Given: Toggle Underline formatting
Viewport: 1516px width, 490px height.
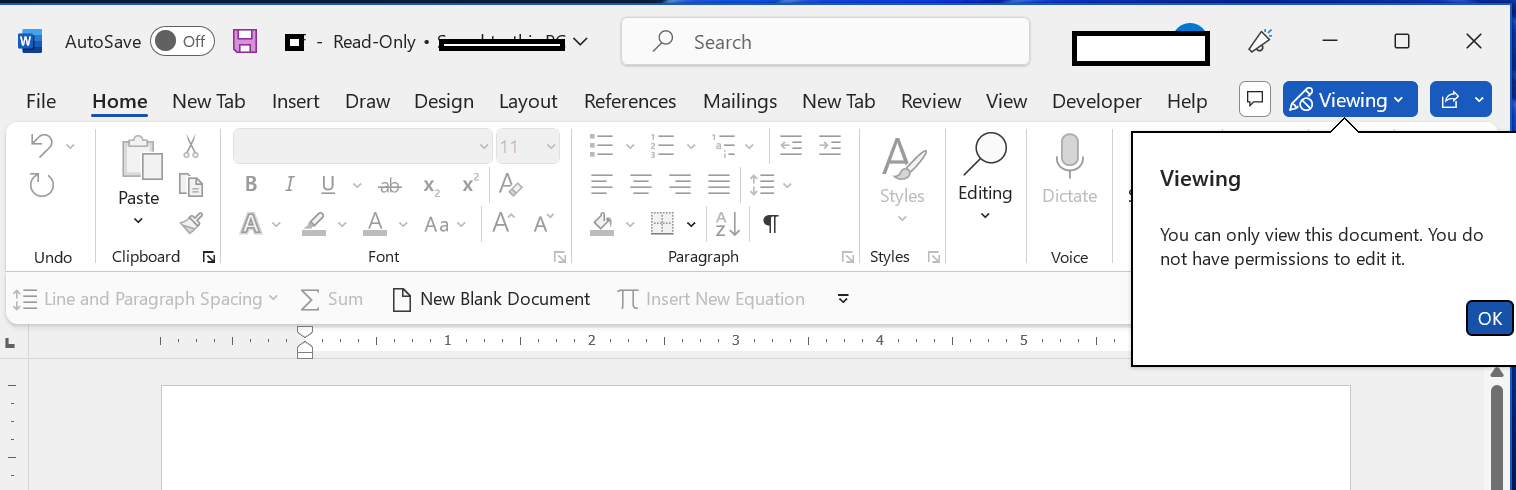Looking at the screenshot, I should 328,185.
